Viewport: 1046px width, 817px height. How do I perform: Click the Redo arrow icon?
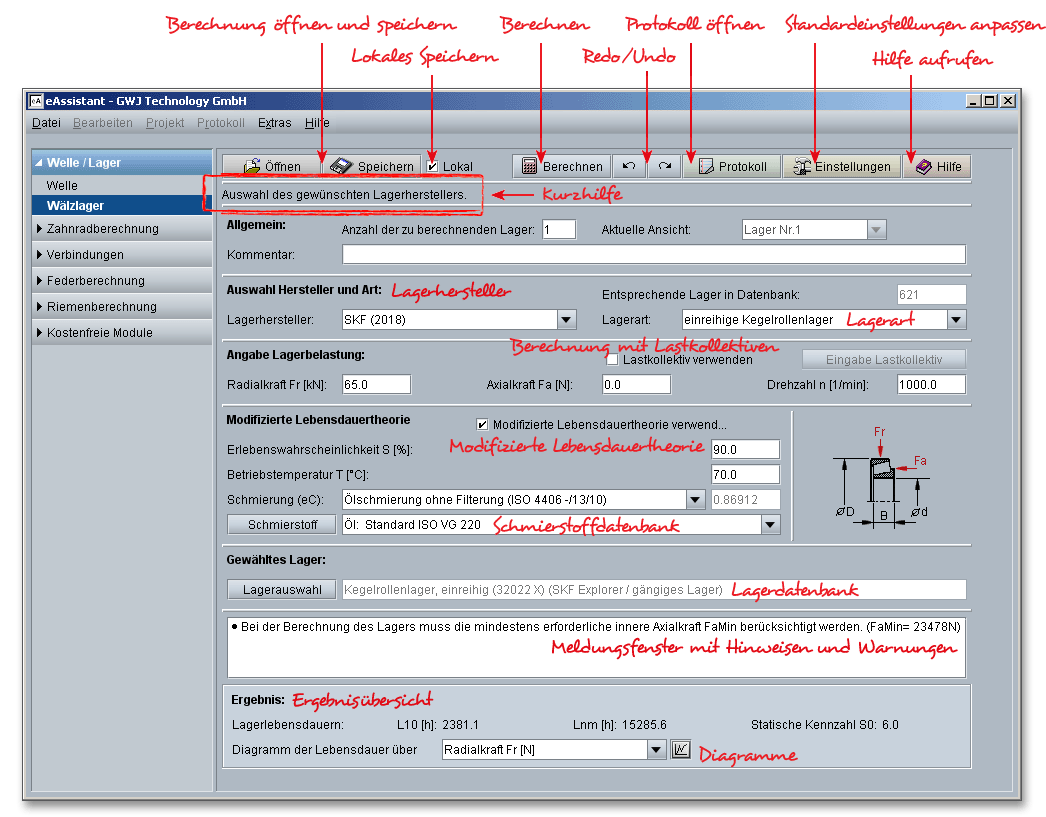[663, 166]
